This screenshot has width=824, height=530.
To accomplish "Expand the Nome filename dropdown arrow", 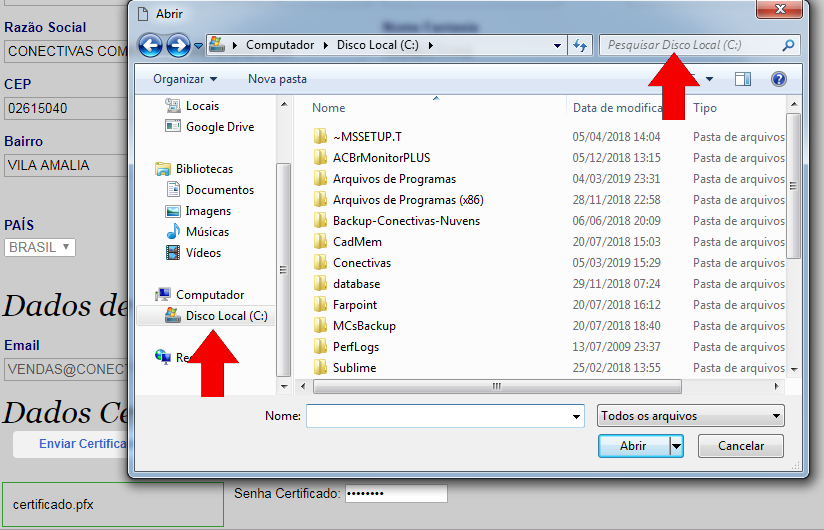I will pos(575,416).
